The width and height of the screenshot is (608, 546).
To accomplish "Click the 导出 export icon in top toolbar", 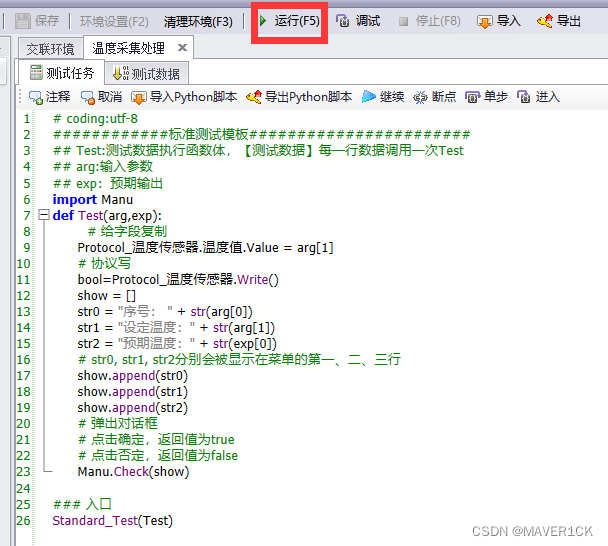I will pos(545,21).
